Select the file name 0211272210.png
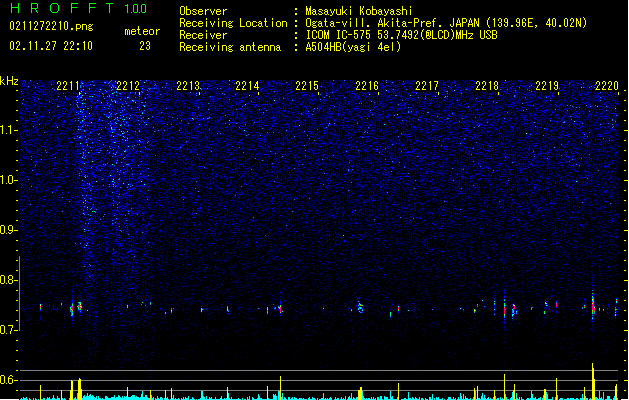Screen dimensions: 629x400 click(51, 26)
